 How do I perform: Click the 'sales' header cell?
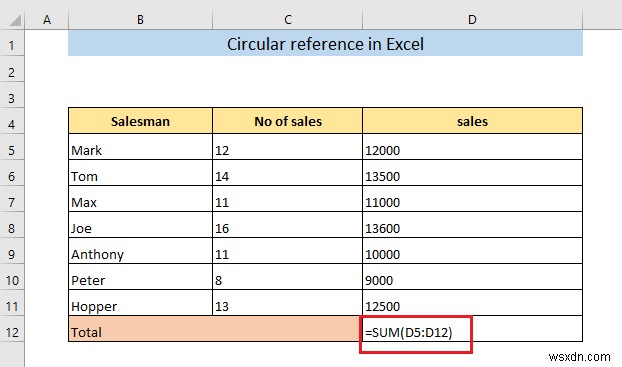tap(472, 121)
